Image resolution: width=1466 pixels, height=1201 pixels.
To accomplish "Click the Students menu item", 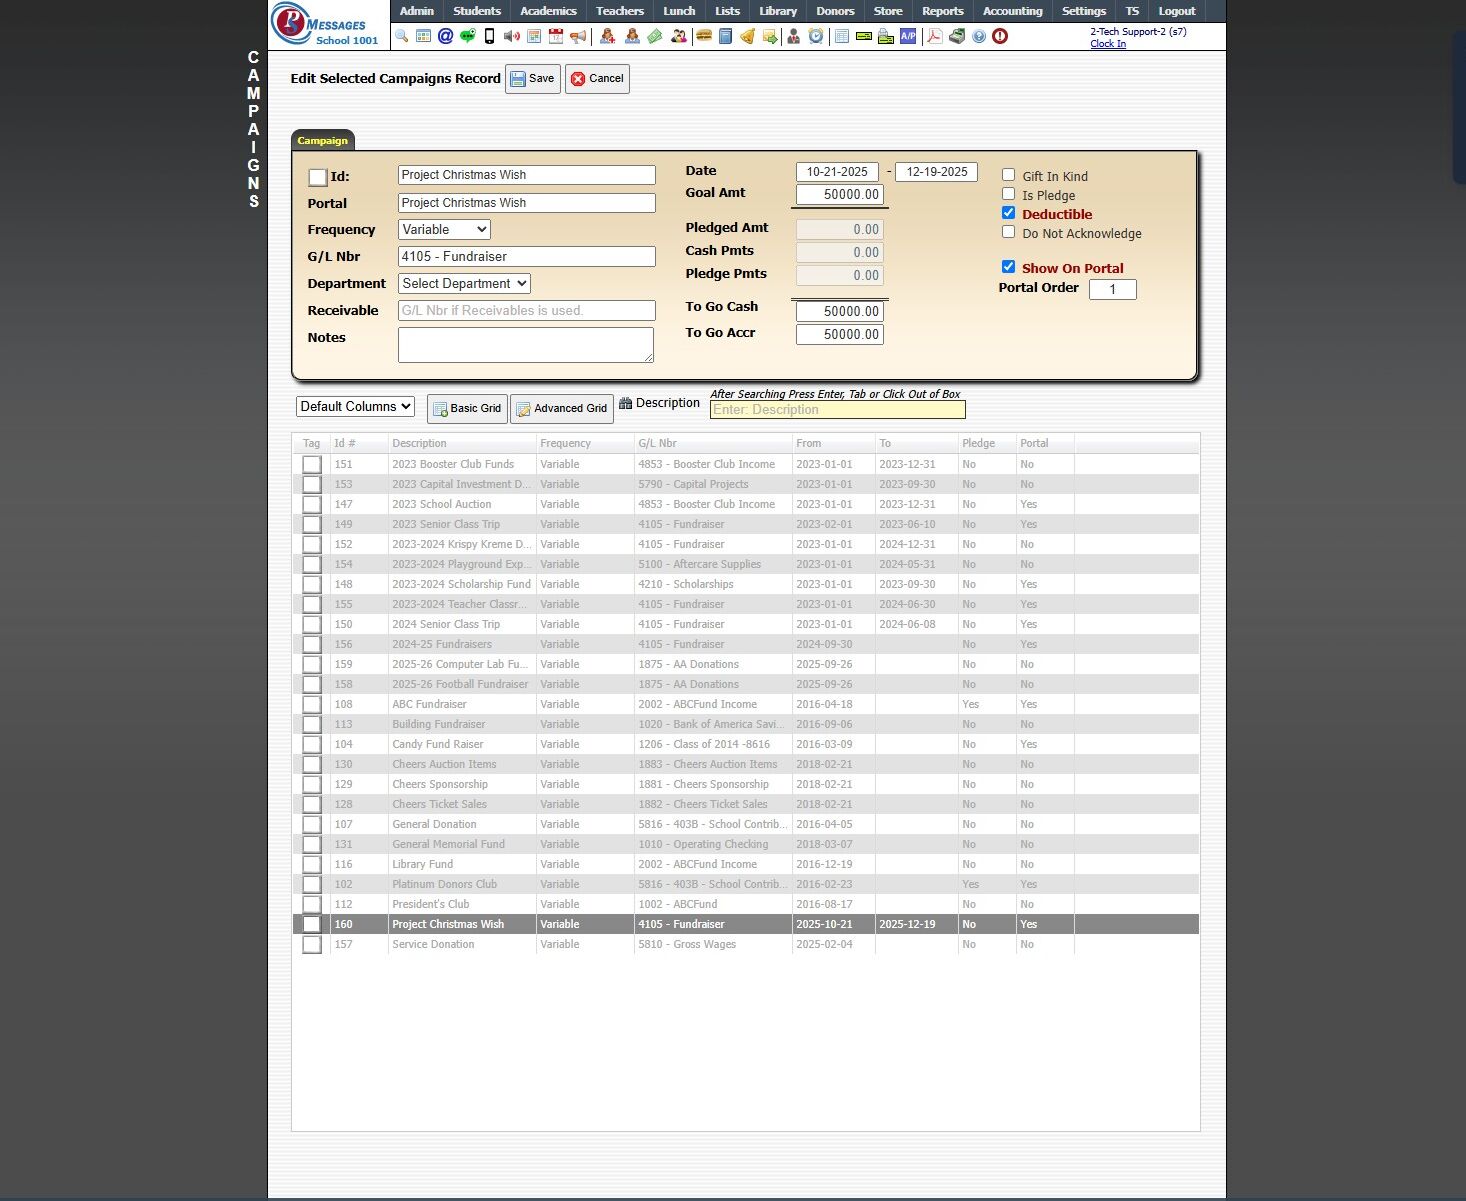I will [477, 11].
